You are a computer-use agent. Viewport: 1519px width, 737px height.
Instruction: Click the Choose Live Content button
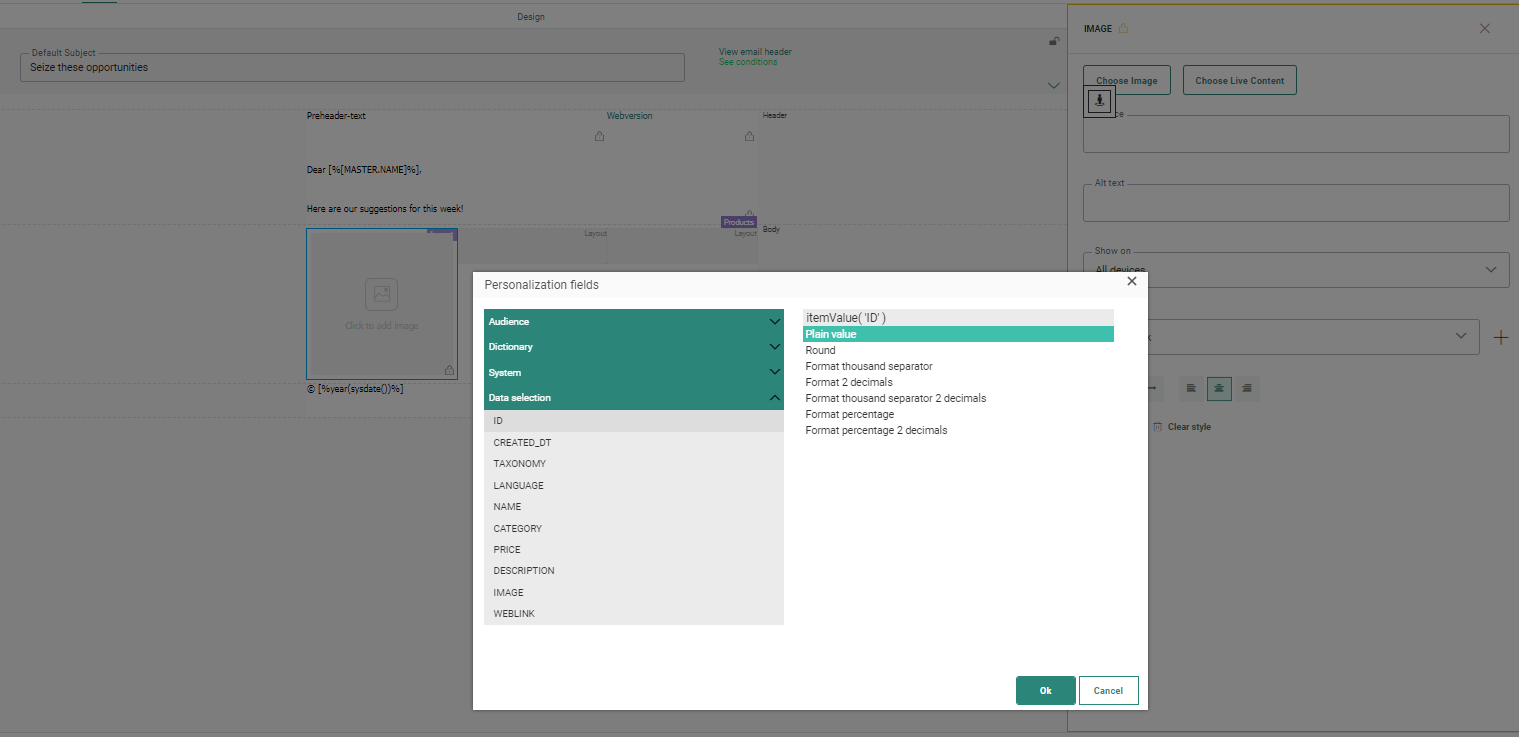(1239, 81)
